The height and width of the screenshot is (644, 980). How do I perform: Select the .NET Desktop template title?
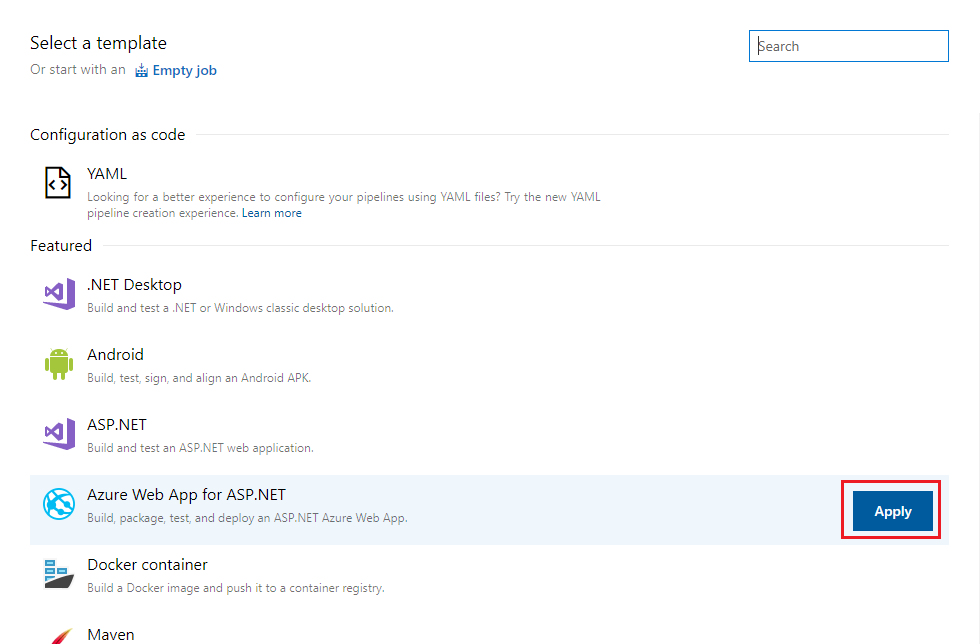tap(134, 284)
